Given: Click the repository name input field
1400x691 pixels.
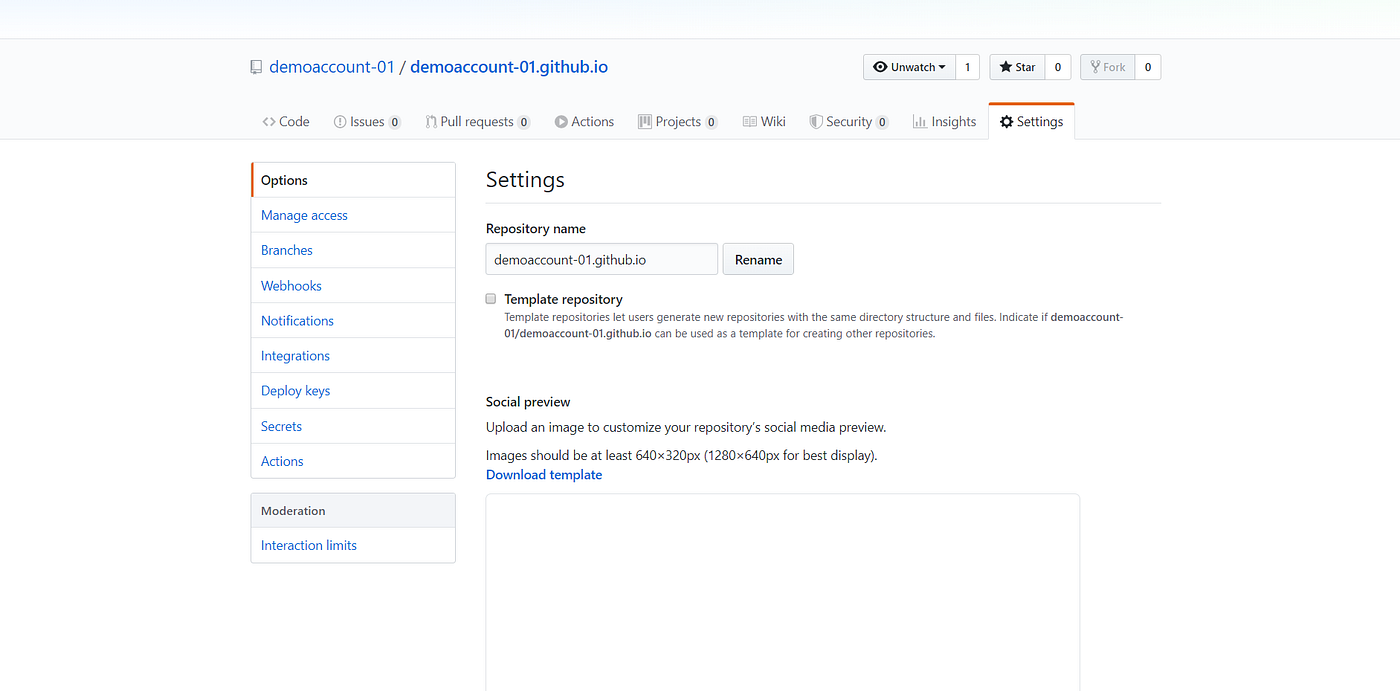Looking at the screenshot, I should [x=600, y=259].
